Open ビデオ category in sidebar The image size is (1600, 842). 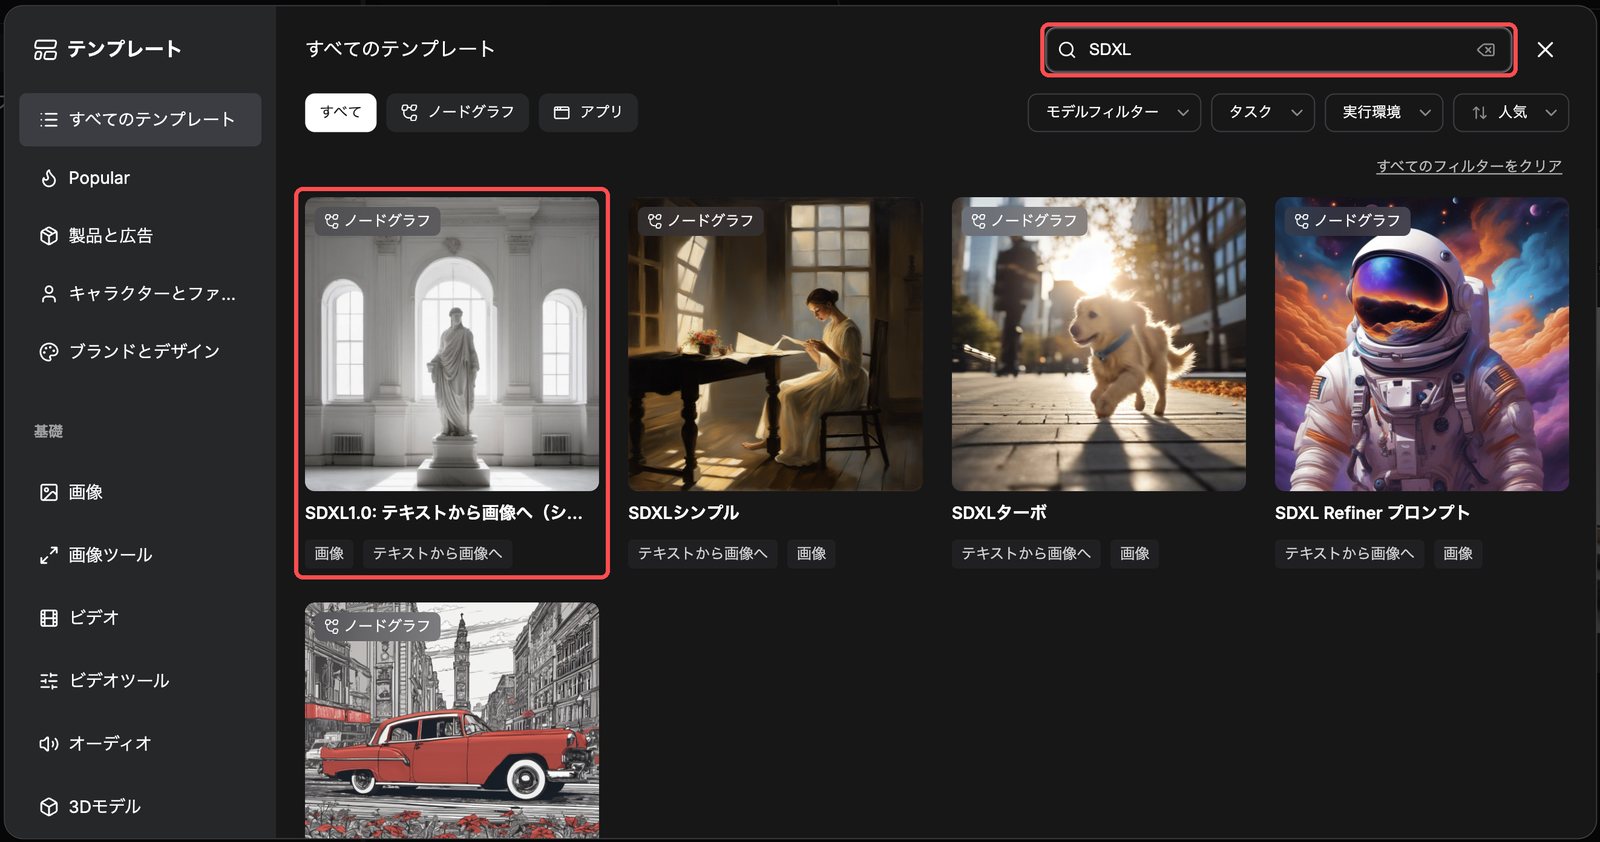(x=140, y=618)
